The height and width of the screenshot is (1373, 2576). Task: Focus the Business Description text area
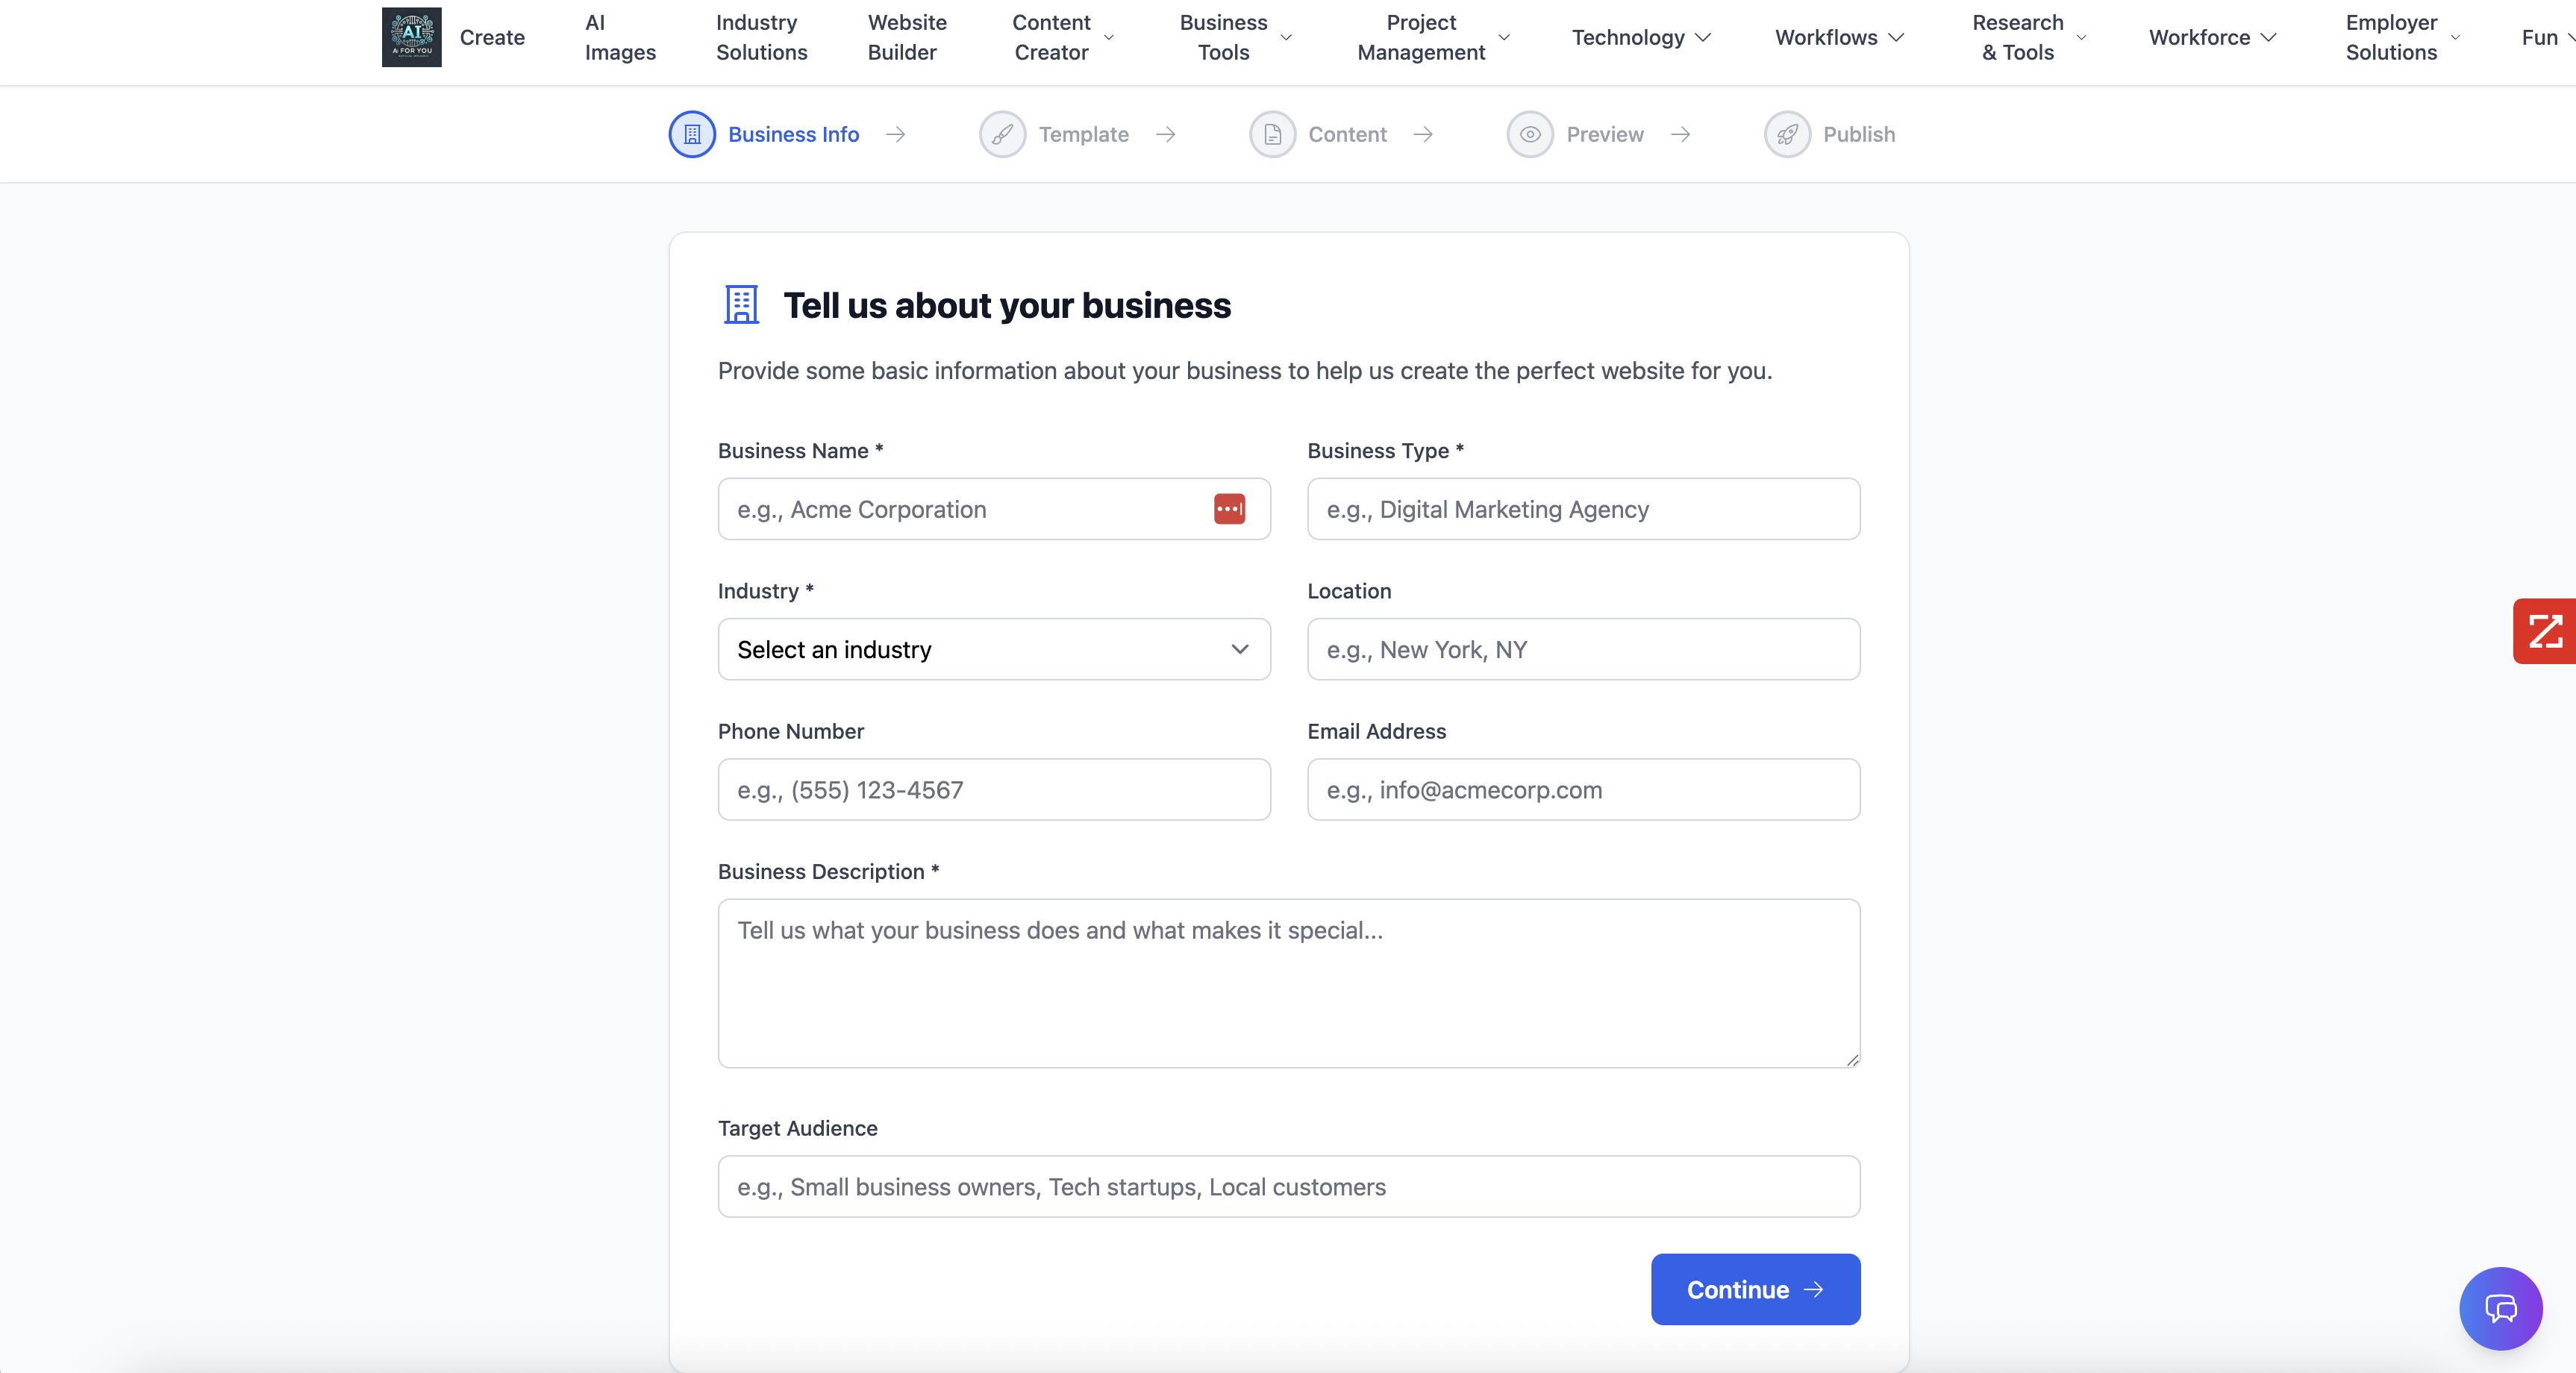click(x=1288, y=983)
